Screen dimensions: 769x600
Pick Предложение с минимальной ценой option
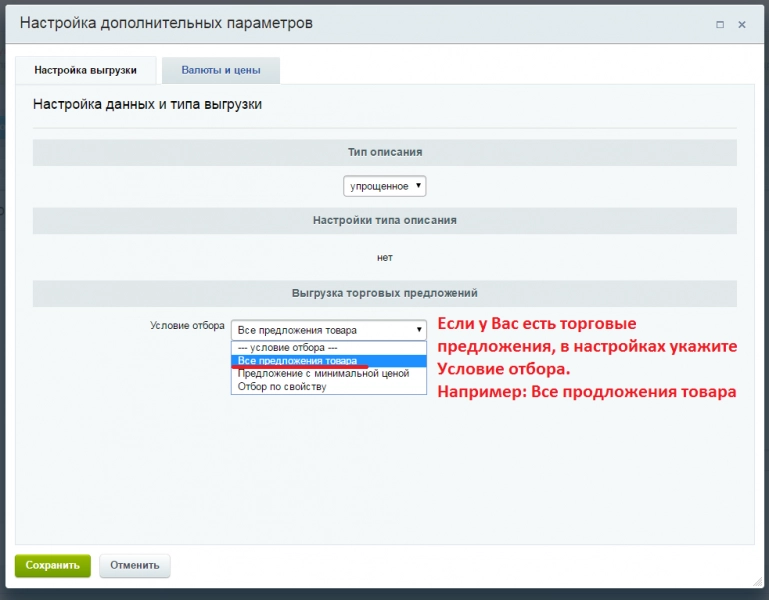coord(329,373)
